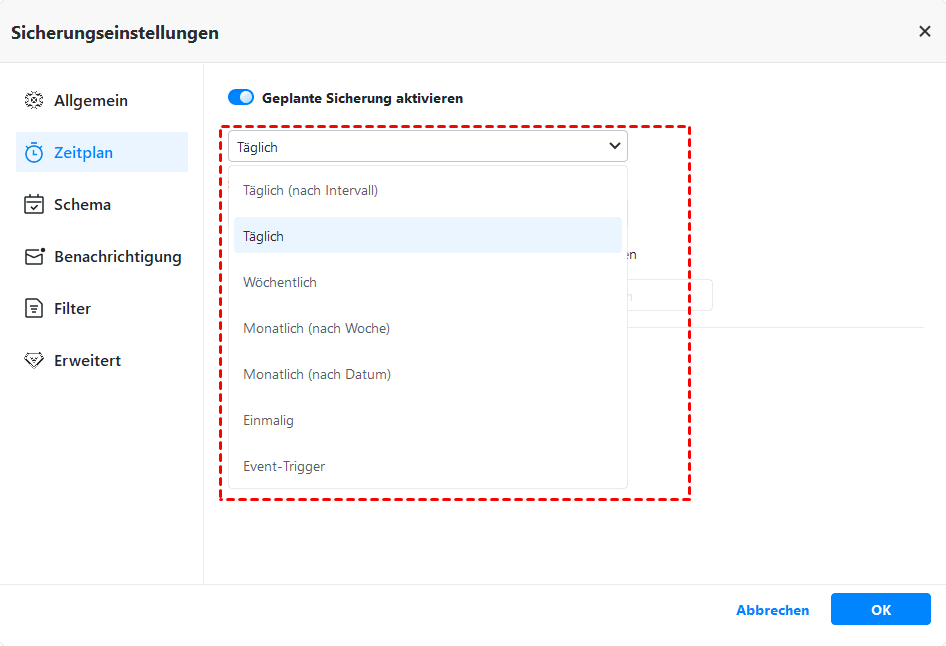Click the Allgemein gear icon
946x646 pixels.
point(34,101)
